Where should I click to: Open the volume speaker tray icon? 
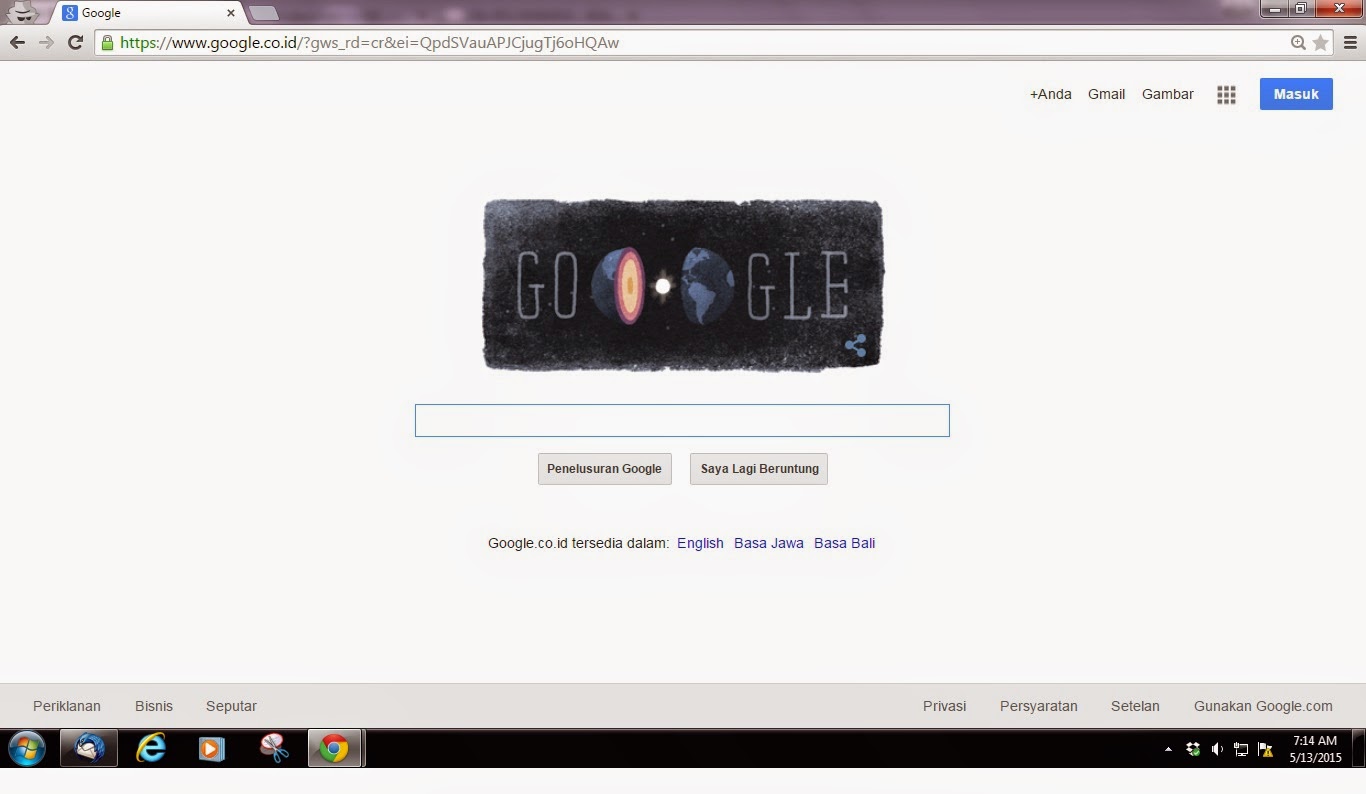click(1217, 749)
